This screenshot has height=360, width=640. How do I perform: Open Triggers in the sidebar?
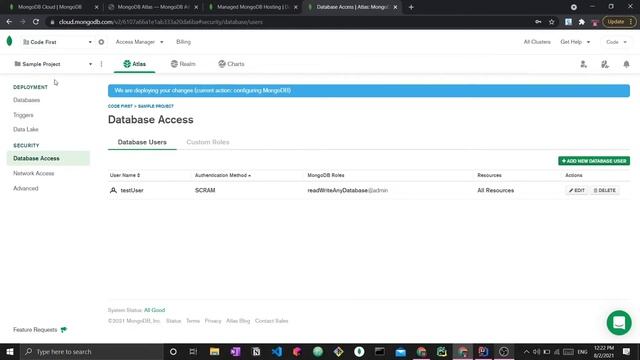tap(23, 115)
